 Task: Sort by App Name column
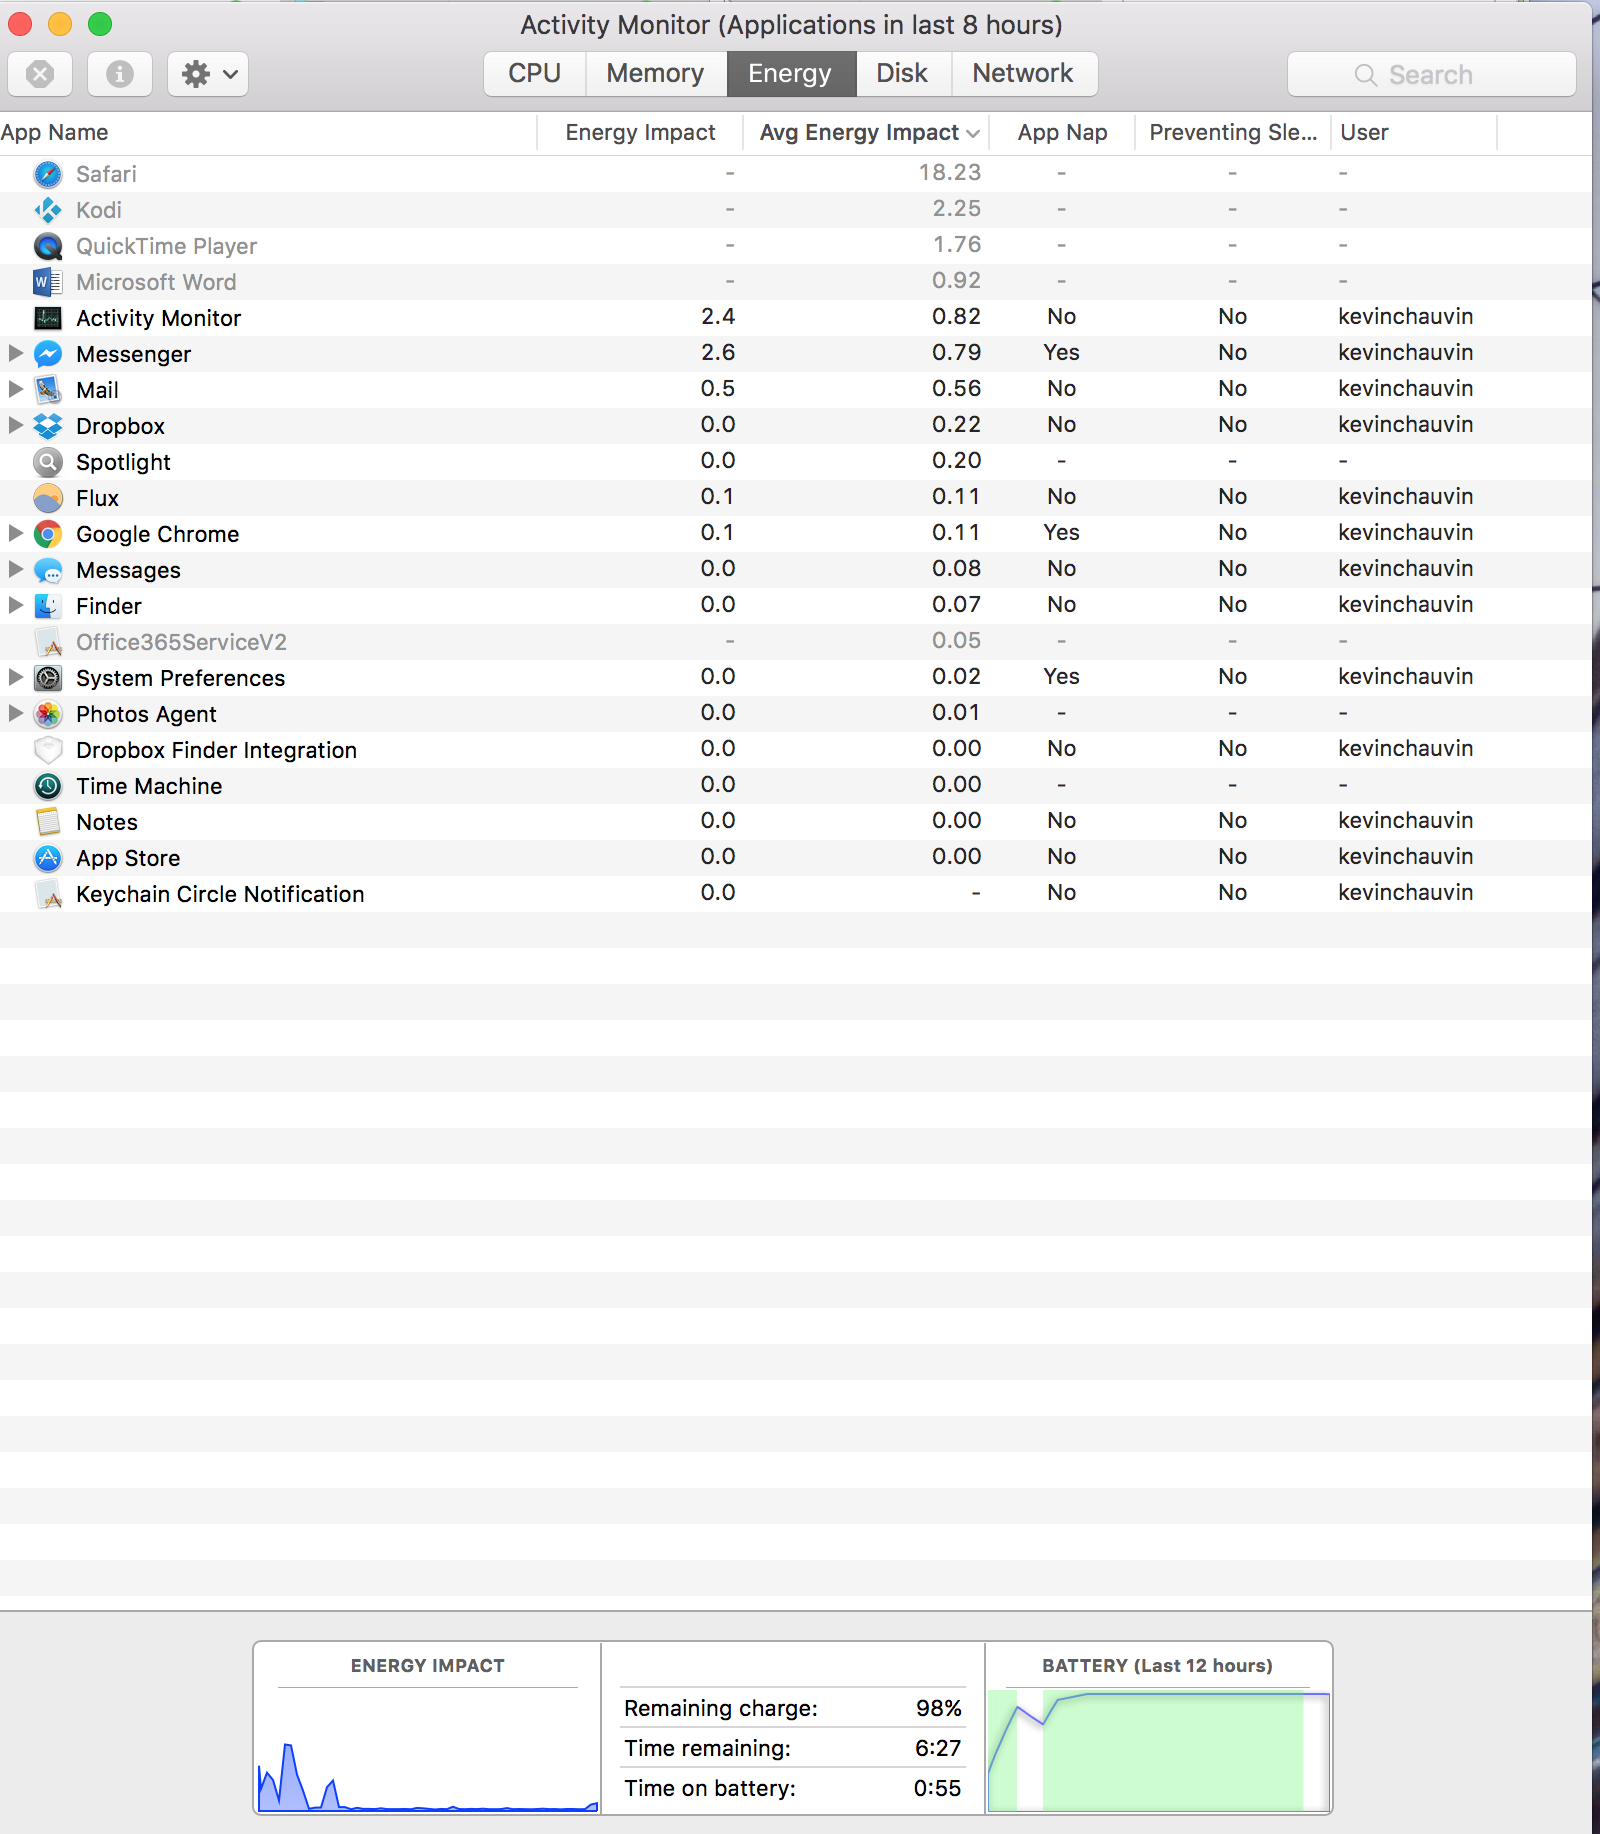(x=268, y=133)
